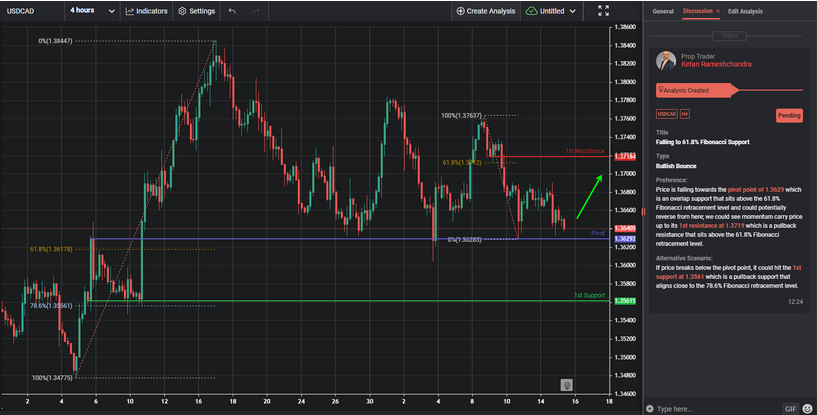Click the Falling to 61.8% Fibonacci Support title
Screen dimensions: 817x415
pos(702,142)
